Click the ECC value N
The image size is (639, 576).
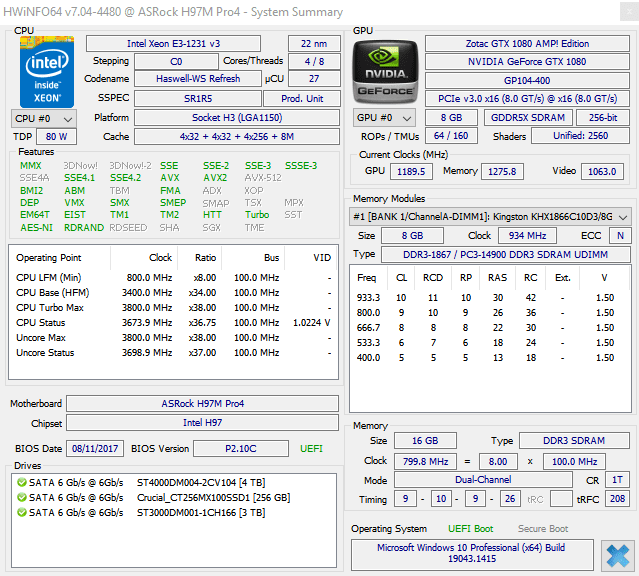tap(620, 236)
